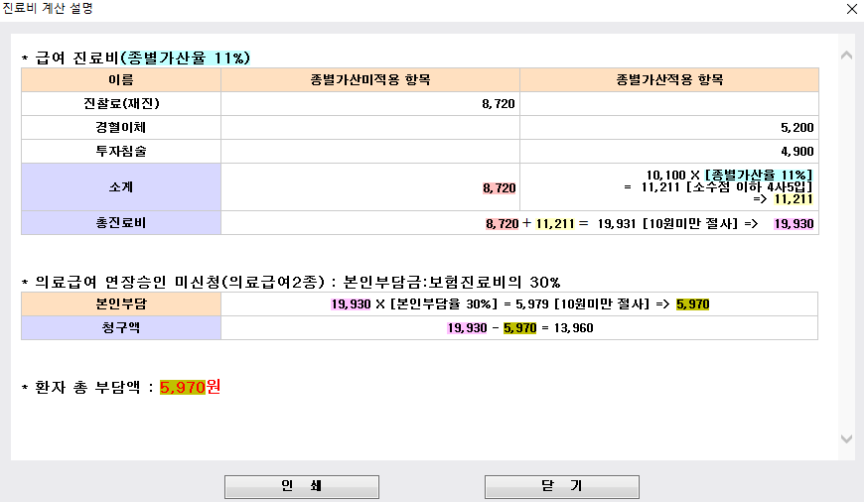Click the 이름 column header

pyautogui.click(x=121, y=80)
